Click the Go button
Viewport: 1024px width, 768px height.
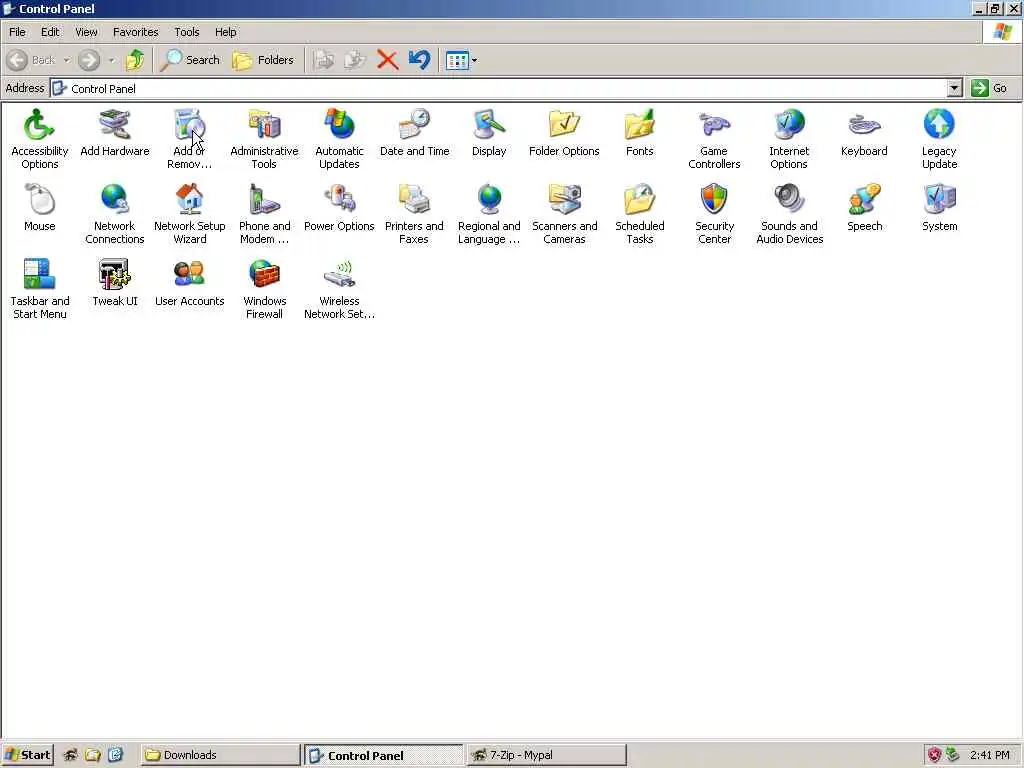tap(989, 88)
